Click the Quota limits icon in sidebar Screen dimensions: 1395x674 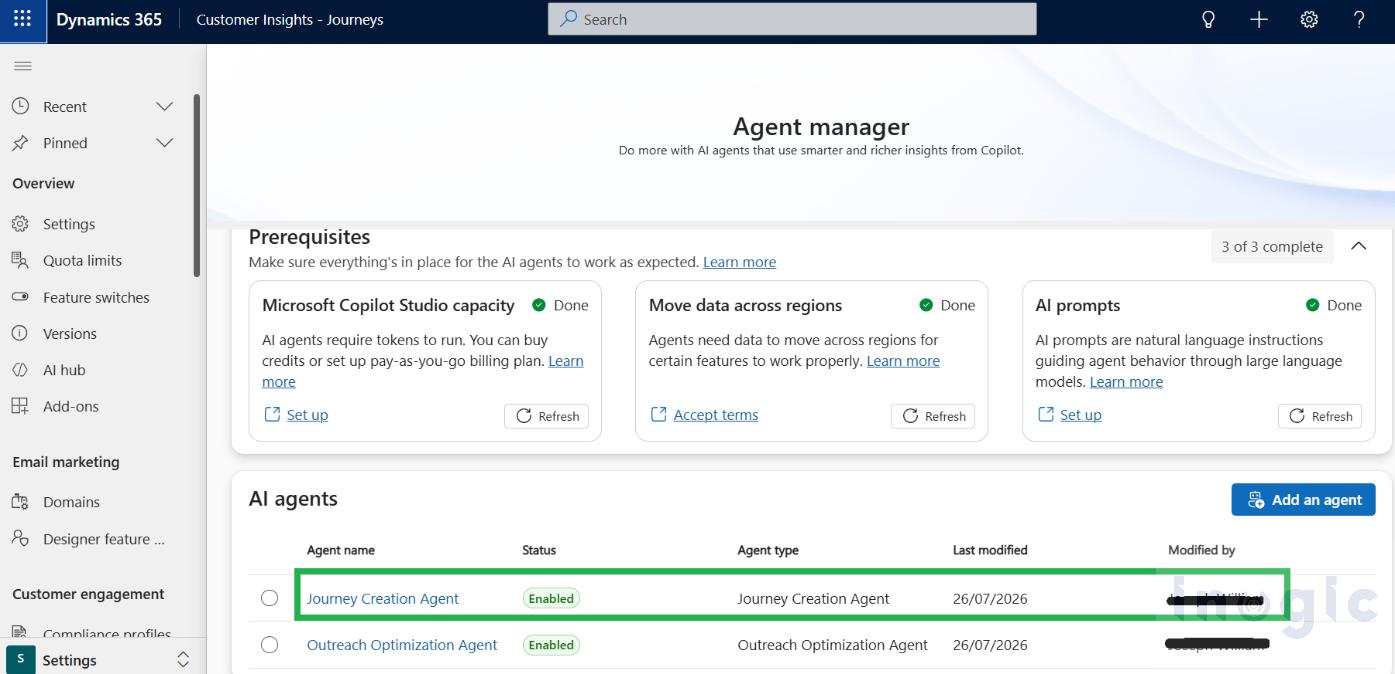point(20,260)
